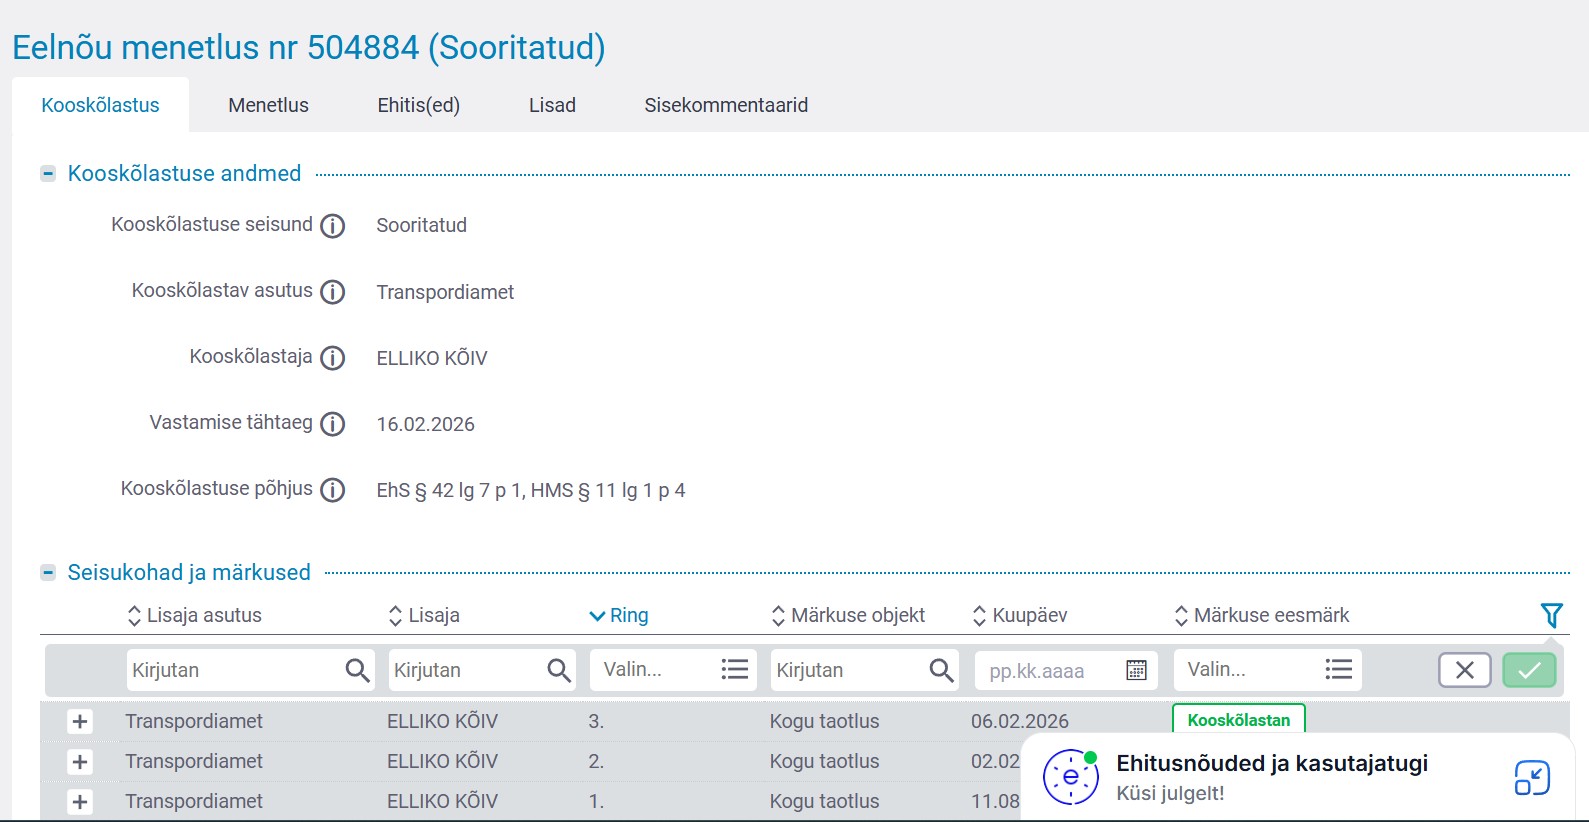The image size is (1589, 822).
Task: Open the Ring filter dropdown
Action: click(x=672, y=670)
